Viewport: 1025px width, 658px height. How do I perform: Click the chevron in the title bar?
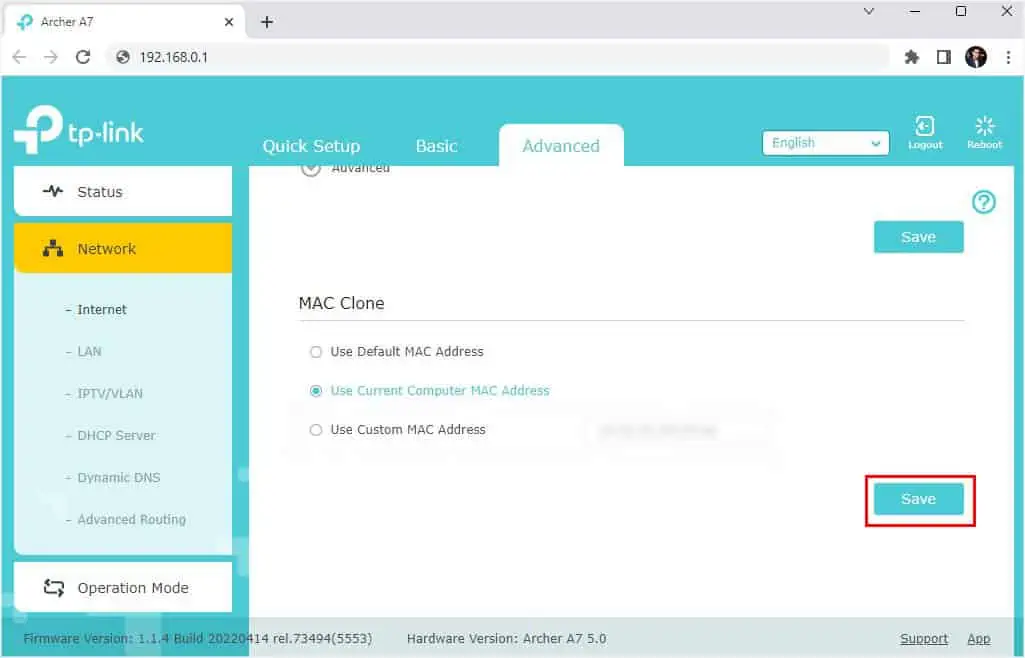pyautogui.click(x=867, y=13)
